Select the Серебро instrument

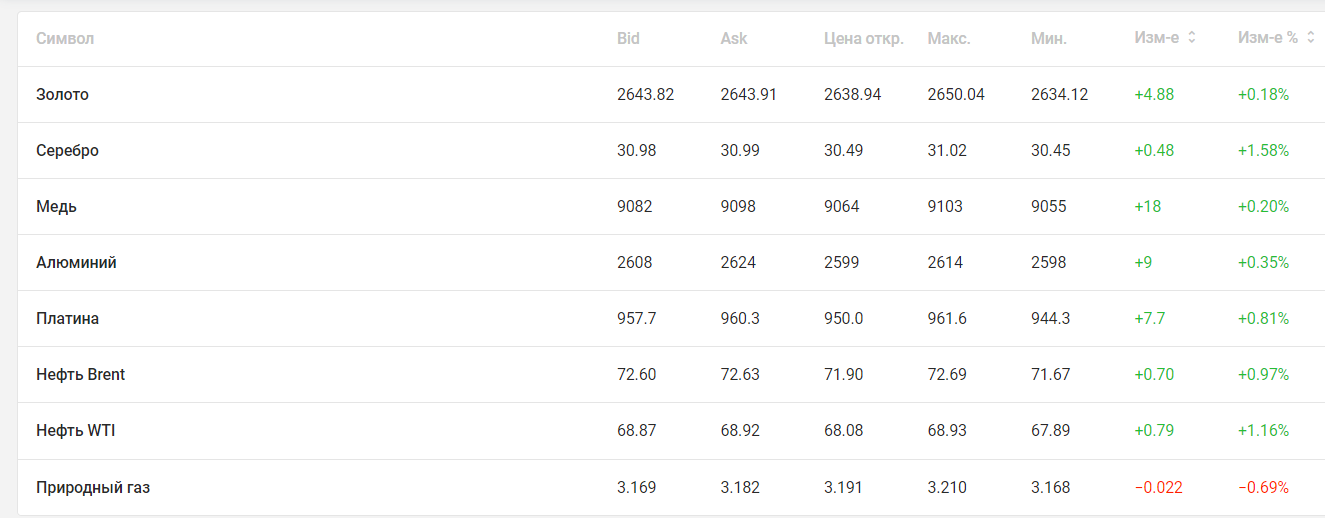click(67, 151)
